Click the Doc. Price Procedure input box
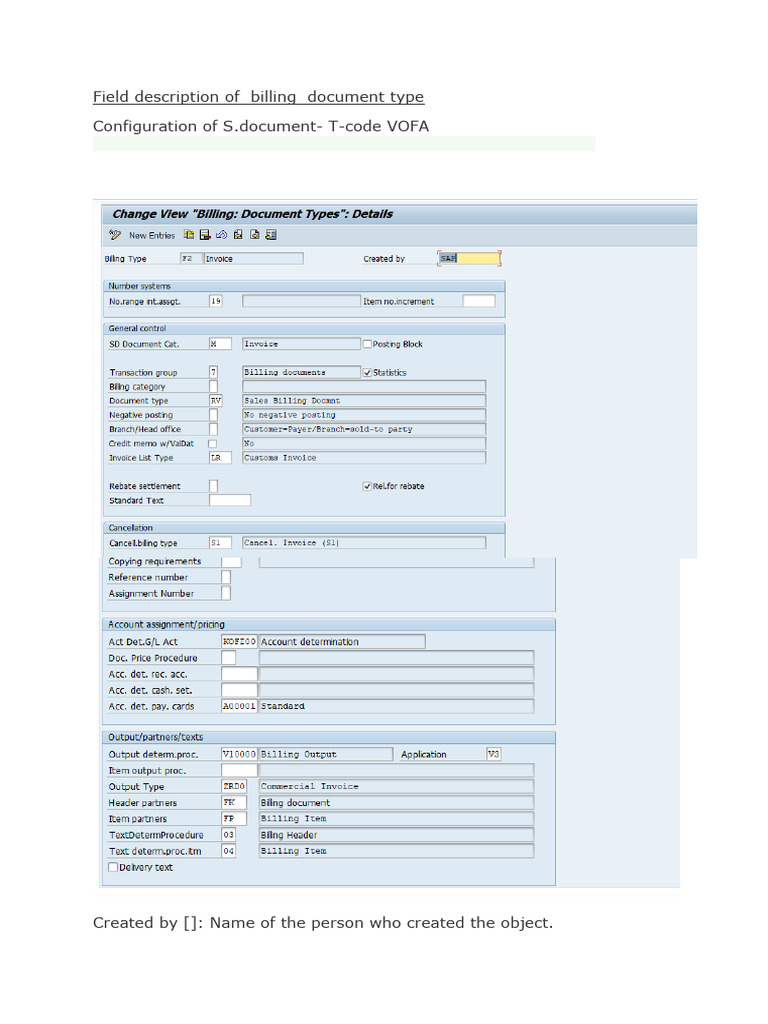 pos(229,658)
